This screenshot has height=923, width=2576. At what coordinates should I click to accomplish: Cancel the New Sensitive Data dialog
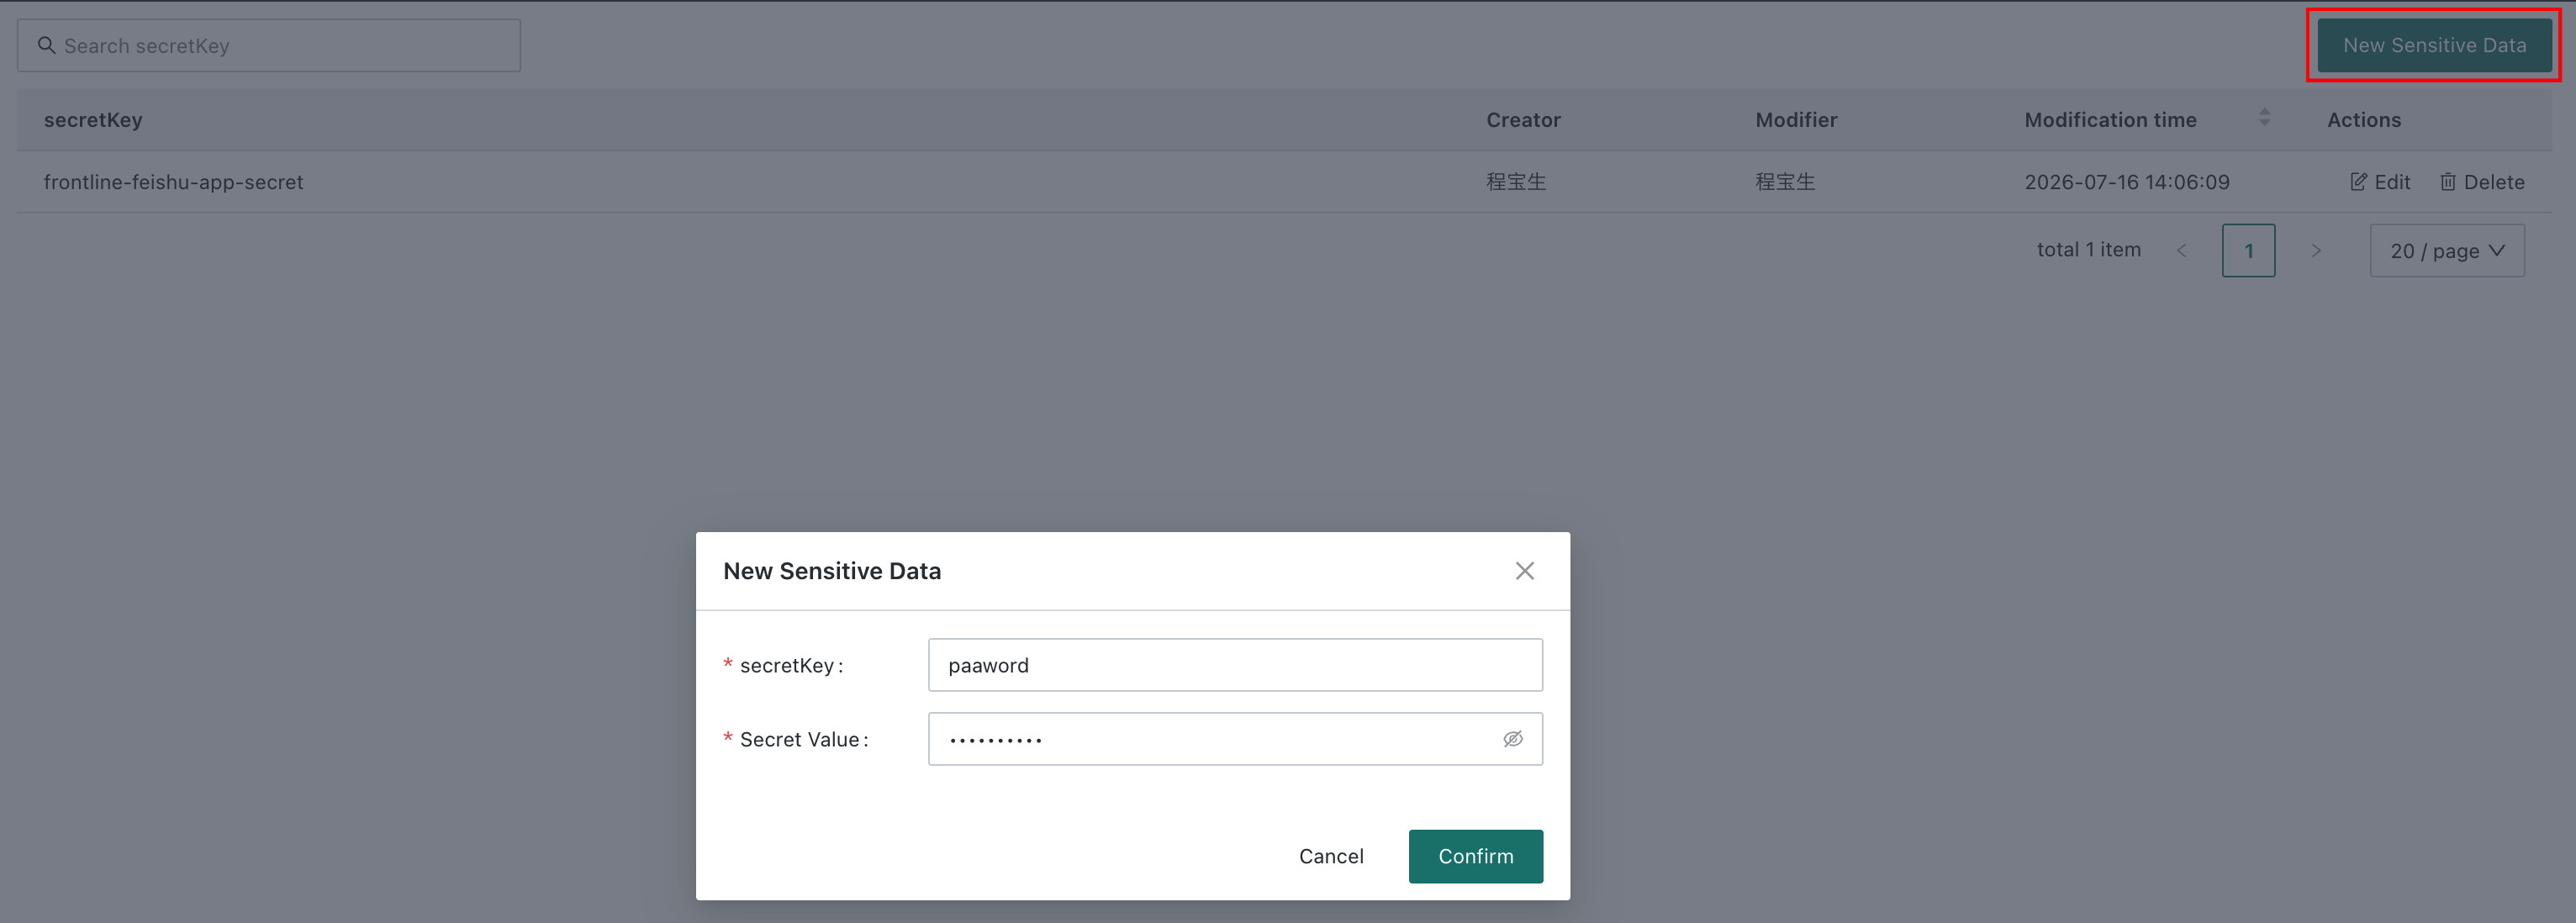[1331, 856]
